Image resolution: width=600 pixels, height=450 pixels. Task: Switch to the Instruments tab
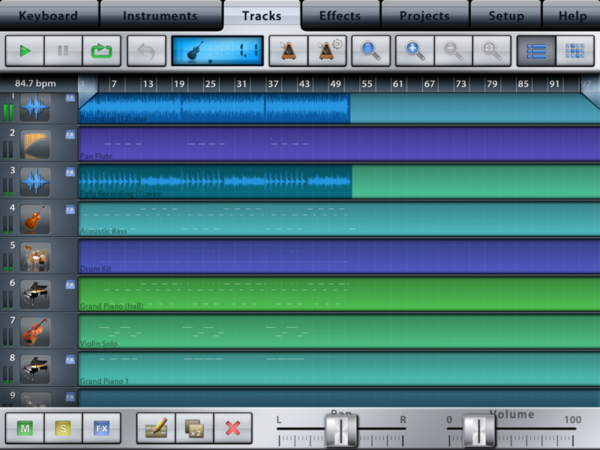point(159,16)
